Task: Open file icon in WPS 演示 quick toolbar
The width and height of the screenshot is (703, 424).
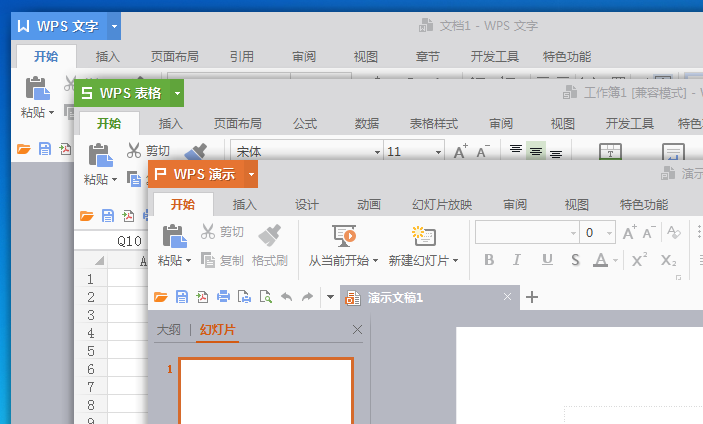Action: point(161,297)
